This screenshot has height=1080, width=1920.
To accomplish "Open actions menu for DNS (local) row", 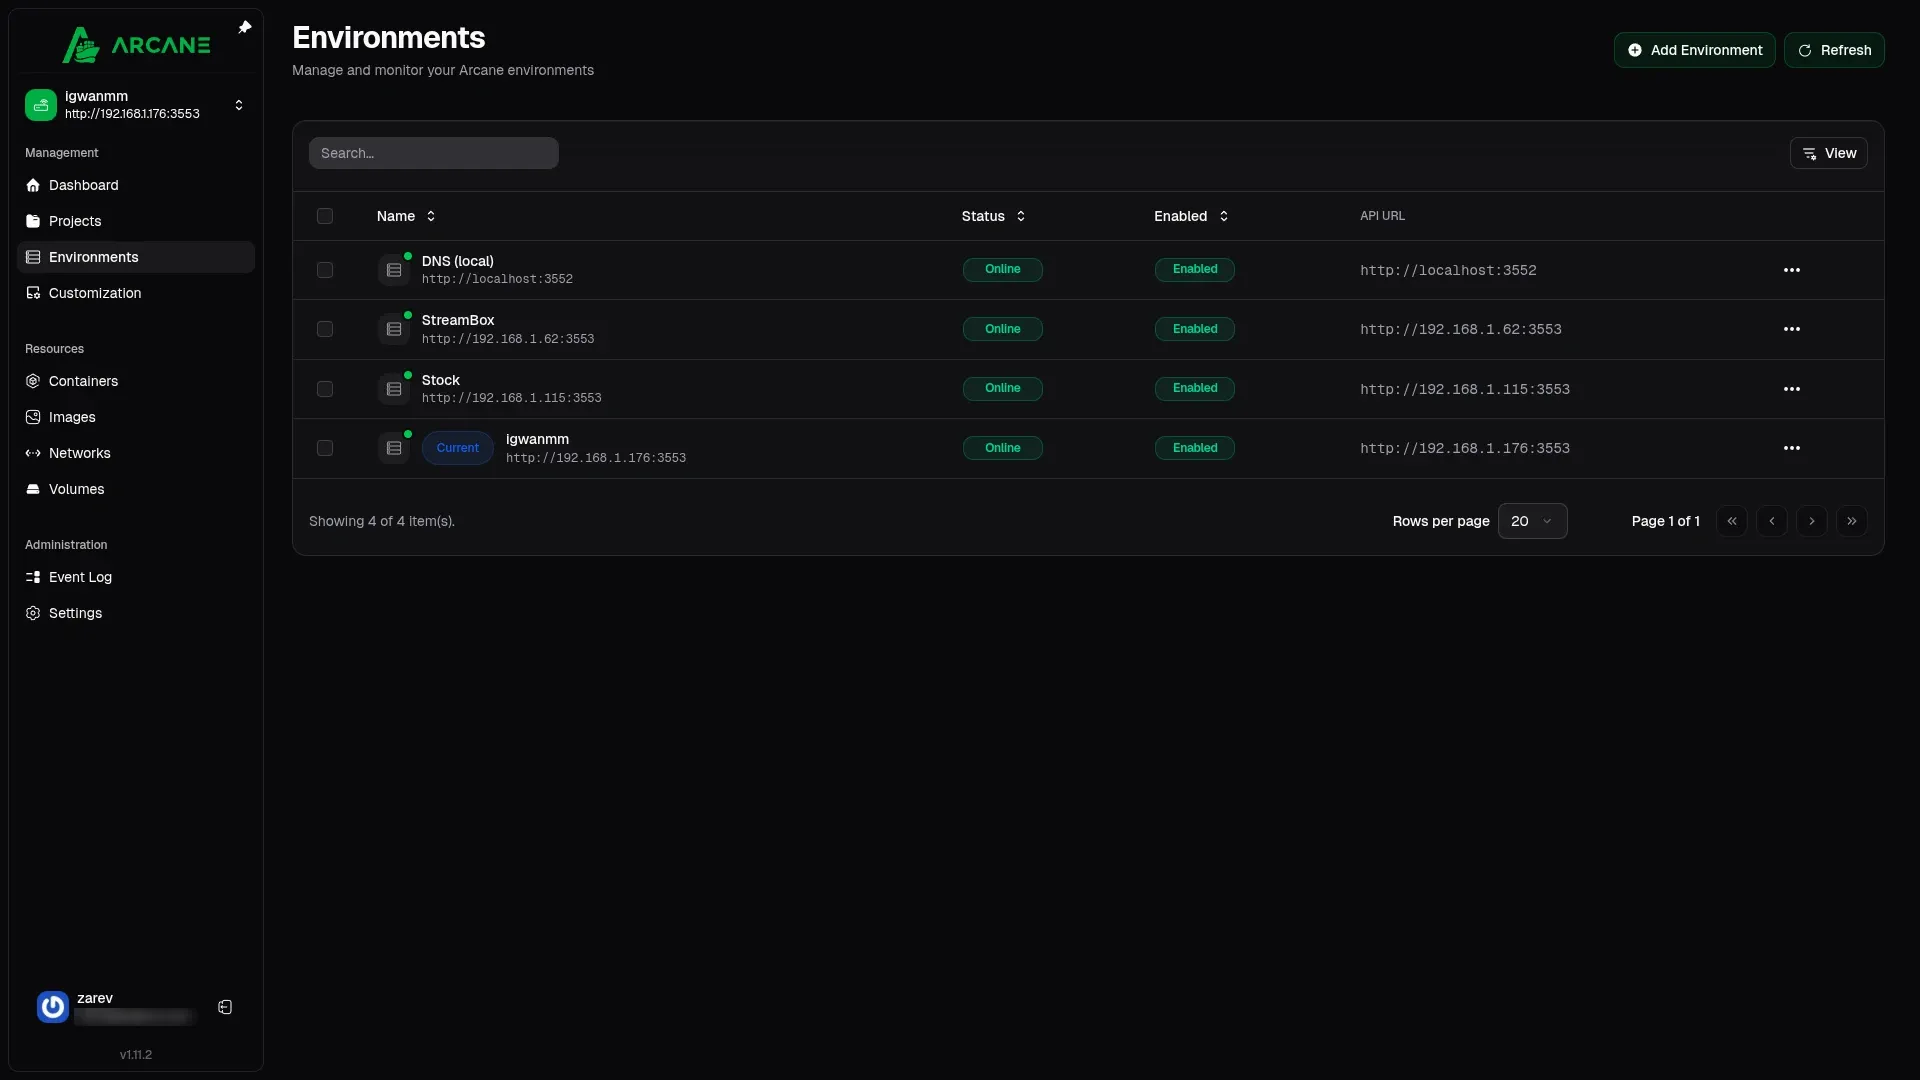I will pos(1791,270).
